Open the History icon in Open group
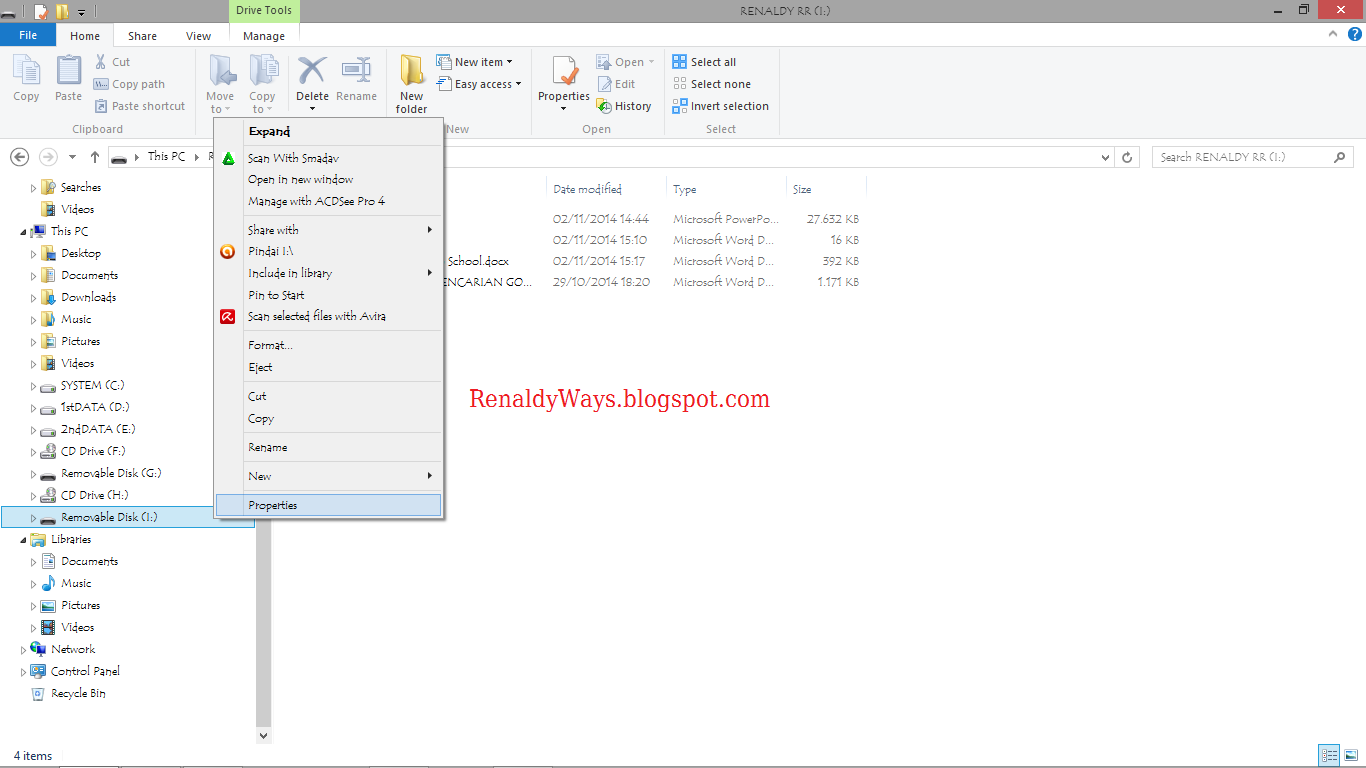1366x768 pixels. point(626,105)
